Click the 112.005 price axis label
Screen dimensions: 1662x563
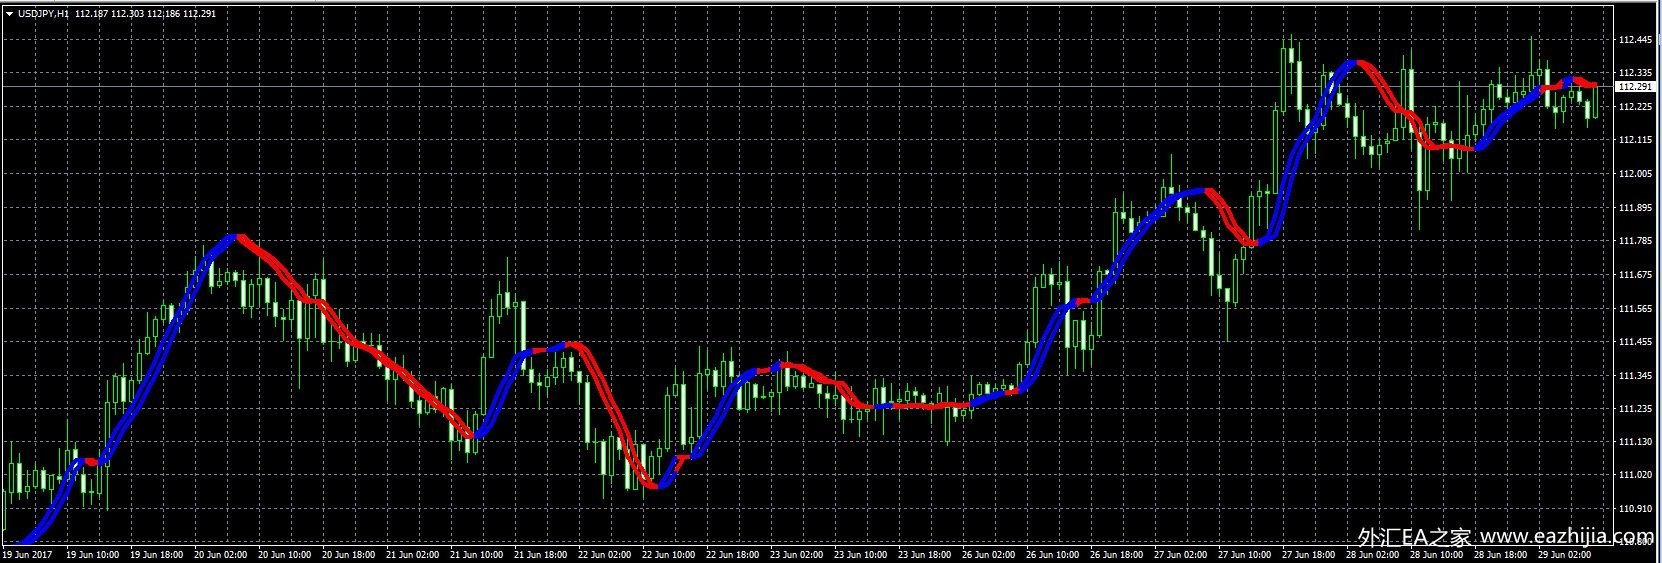pyautogui.click(x=1635, y=174)
